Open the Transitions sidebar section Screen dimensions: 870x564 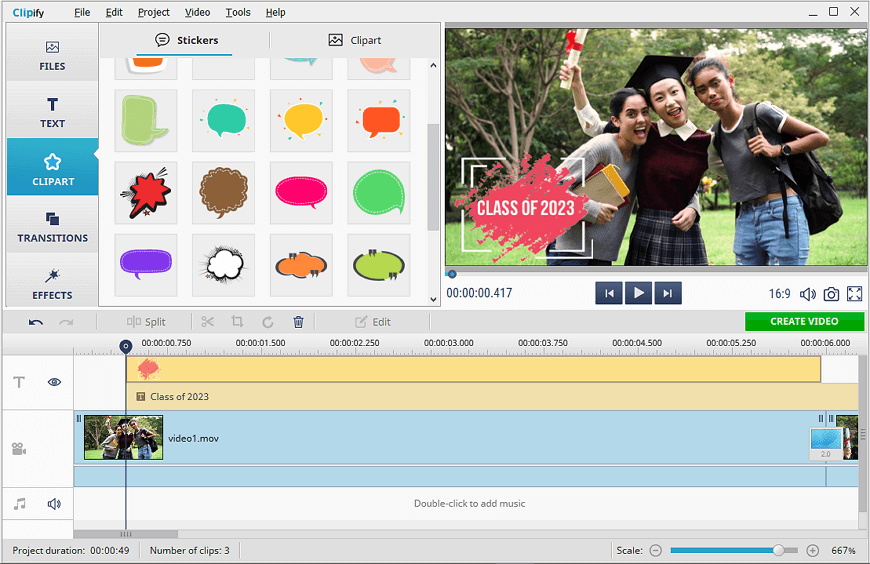click(x=52, y=226)
